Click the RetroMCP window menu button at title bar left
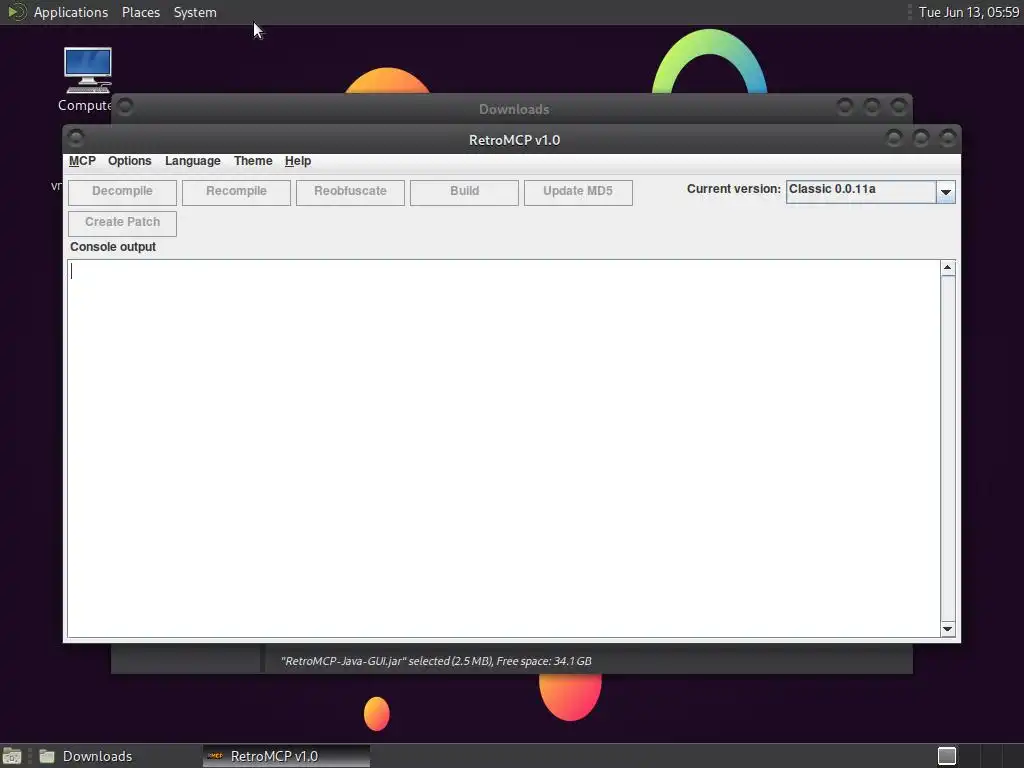Image resolution: width=1024 pixels, height=768 pixels. point(76,138)
